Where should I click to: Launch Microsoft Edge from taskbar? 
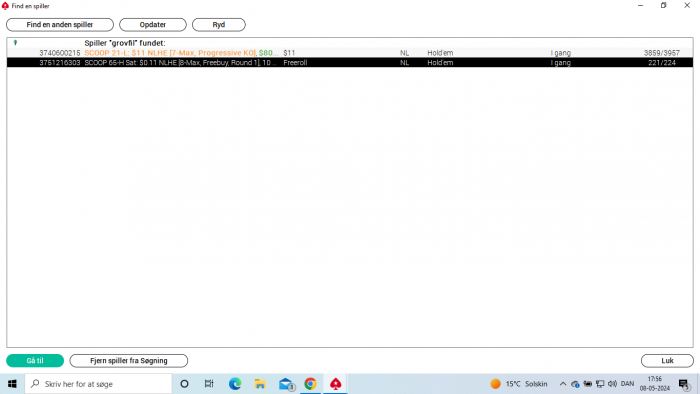click(235, 384)
